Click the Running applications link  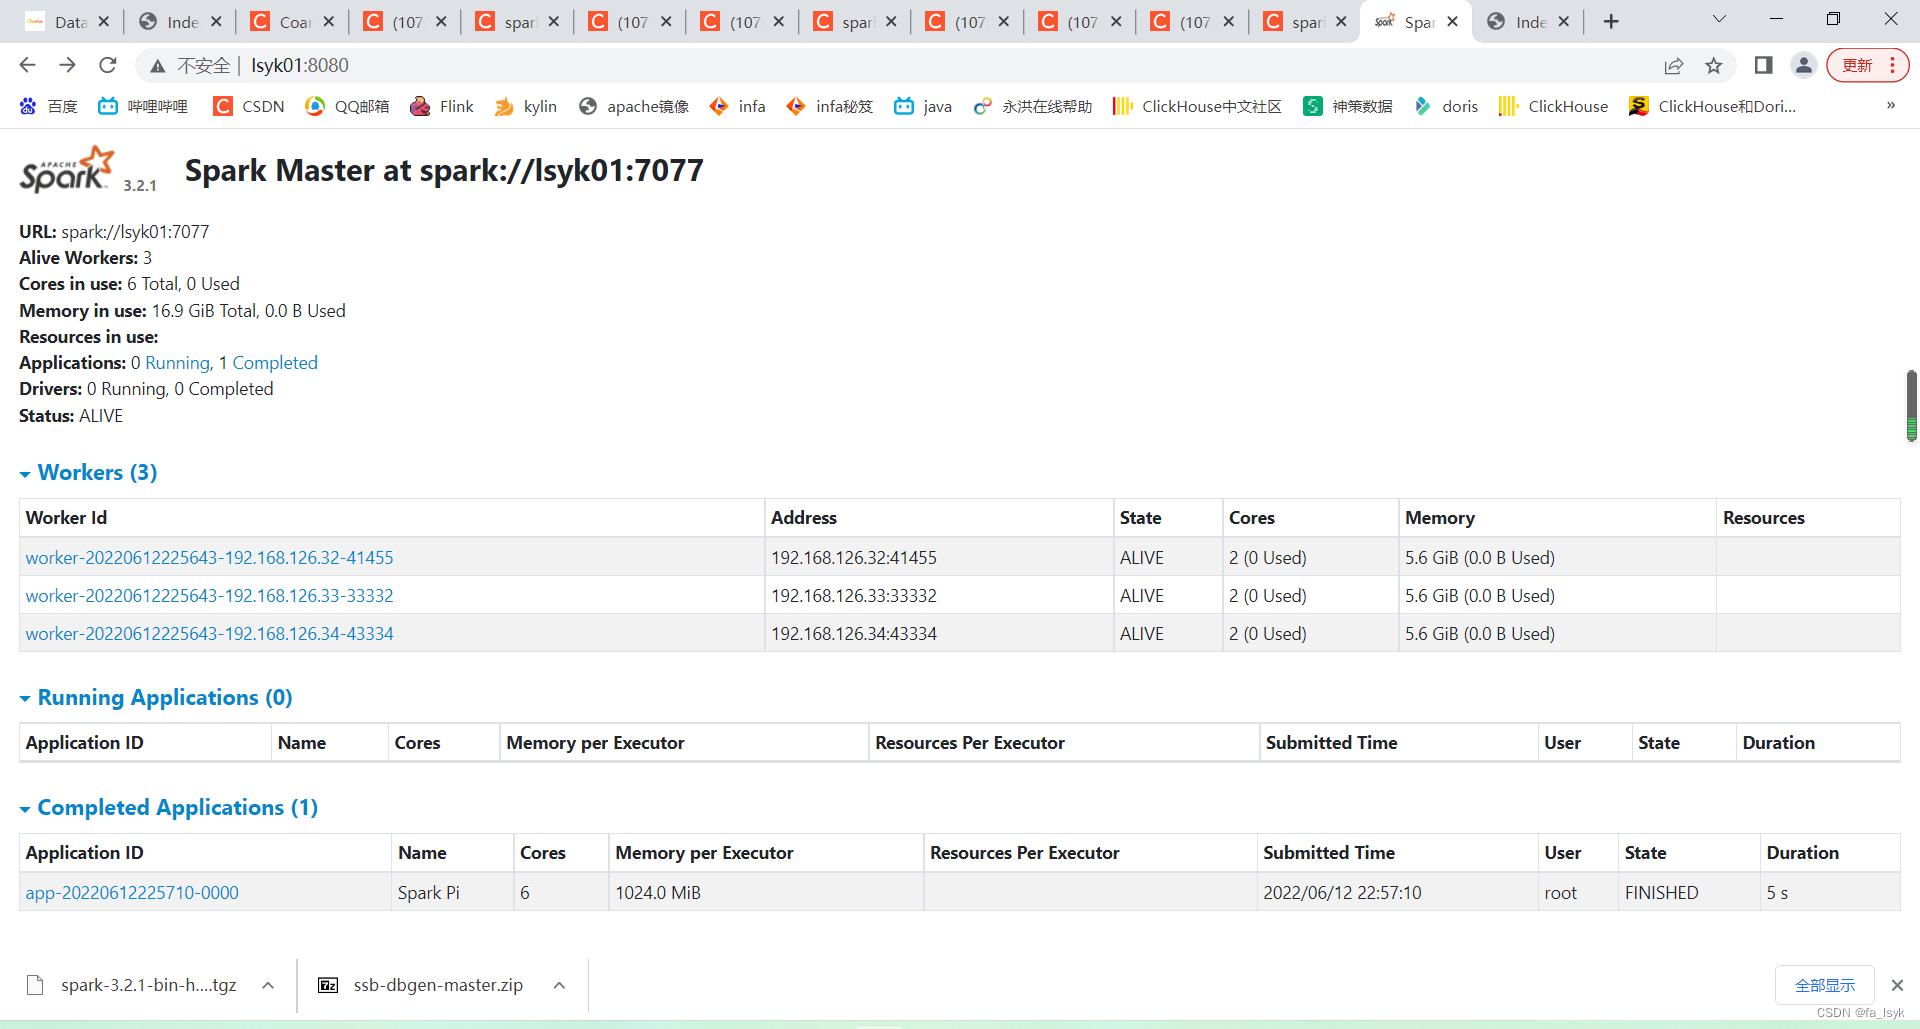click(178, 363)
